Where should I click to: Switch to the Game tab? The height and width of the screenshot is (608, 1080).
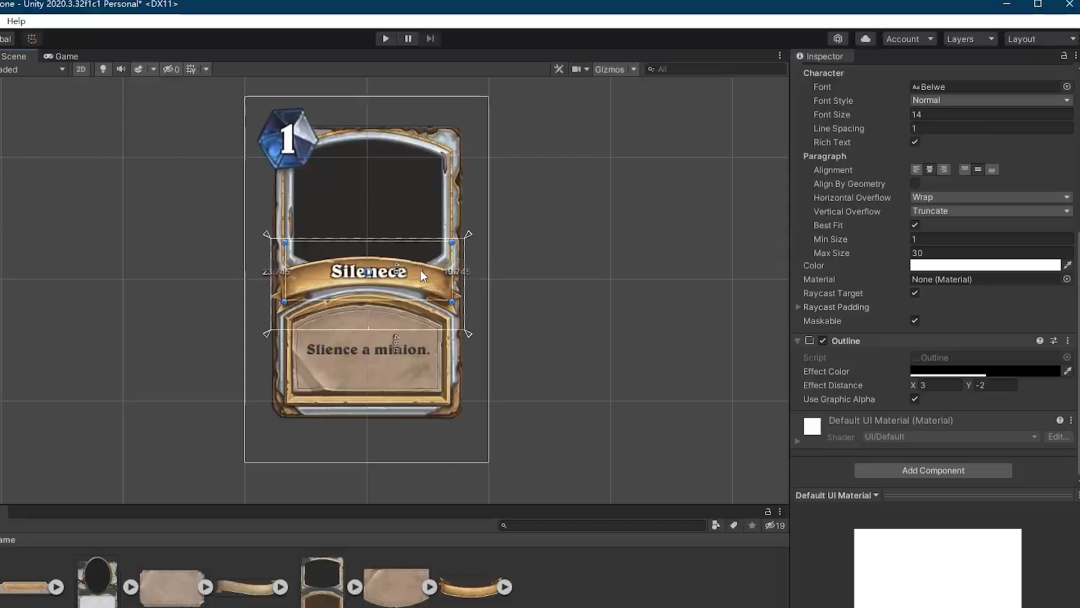61,56
